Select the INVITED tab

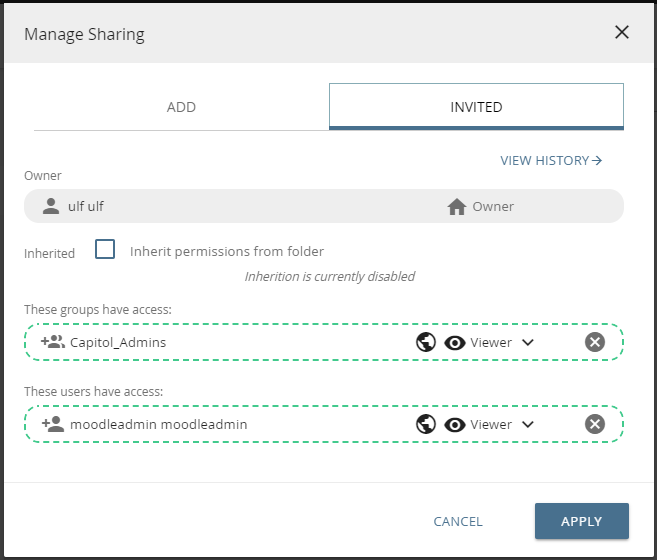click(476, 107)
